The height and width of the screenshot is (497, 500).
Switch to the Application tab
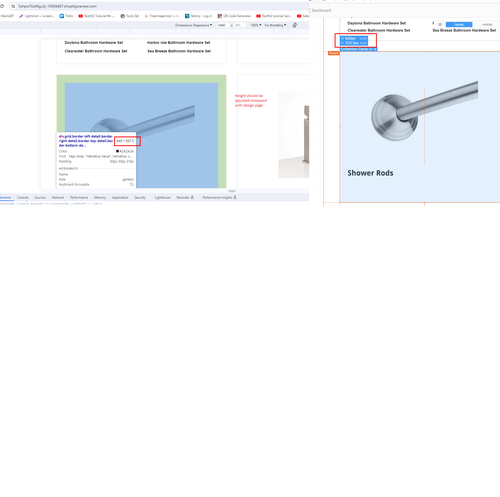pyautogui.click(x=120, y=197)
